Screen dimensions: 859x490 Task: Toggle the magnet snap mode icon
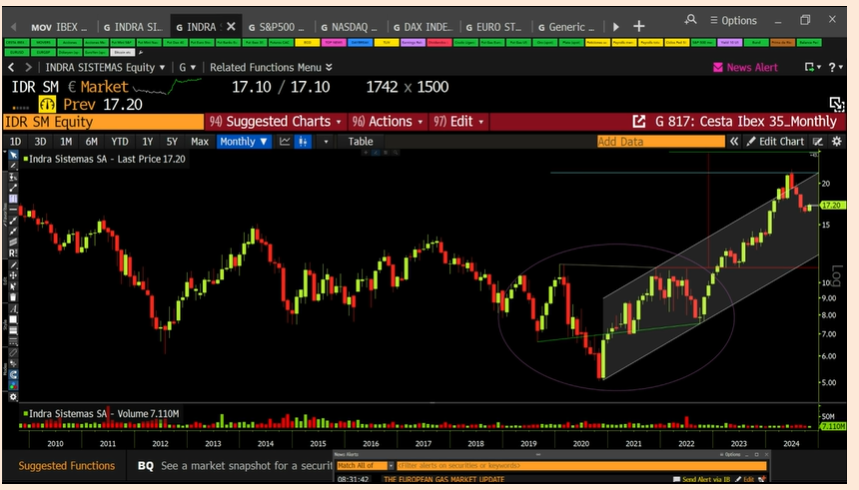coord(13,375)
